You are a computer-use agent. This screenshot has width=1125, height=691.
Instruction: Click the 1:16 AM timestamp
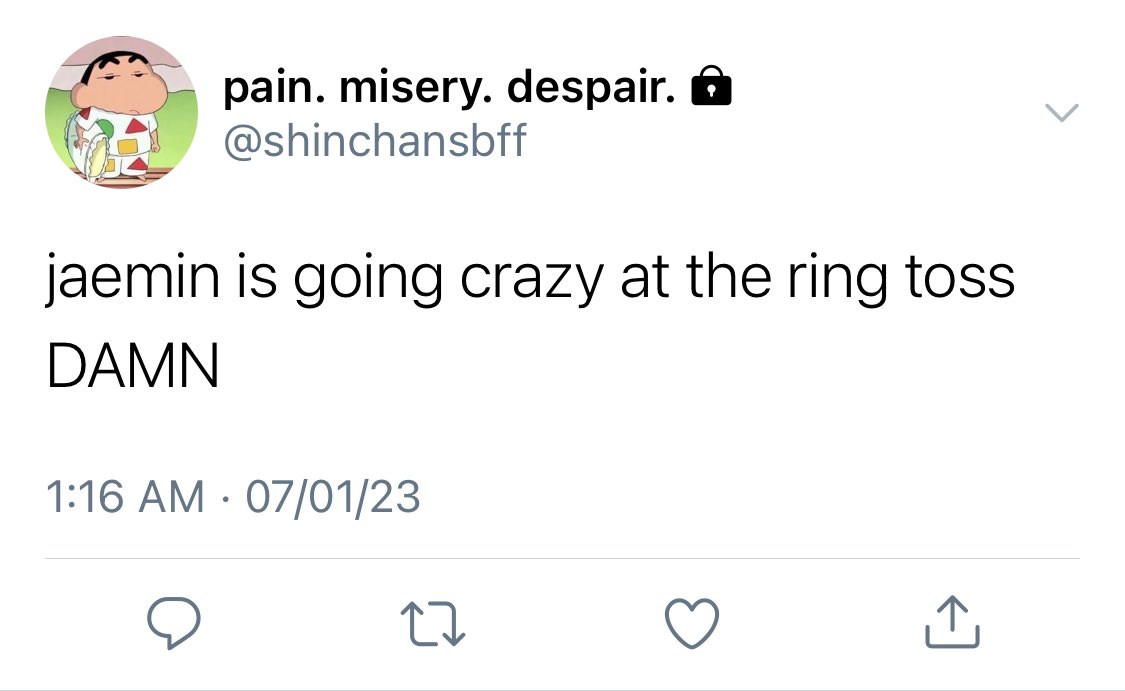[126, 497]
